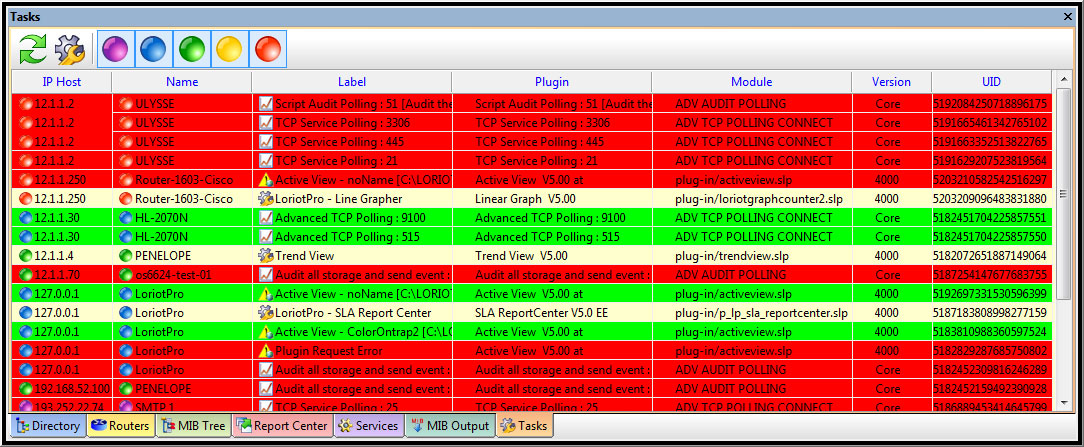Click red status ball beside Router-1603-Cisco in Line Grapher row
Image resolution: width=1084 pixels, height=447 pixels.
[126, 198]
